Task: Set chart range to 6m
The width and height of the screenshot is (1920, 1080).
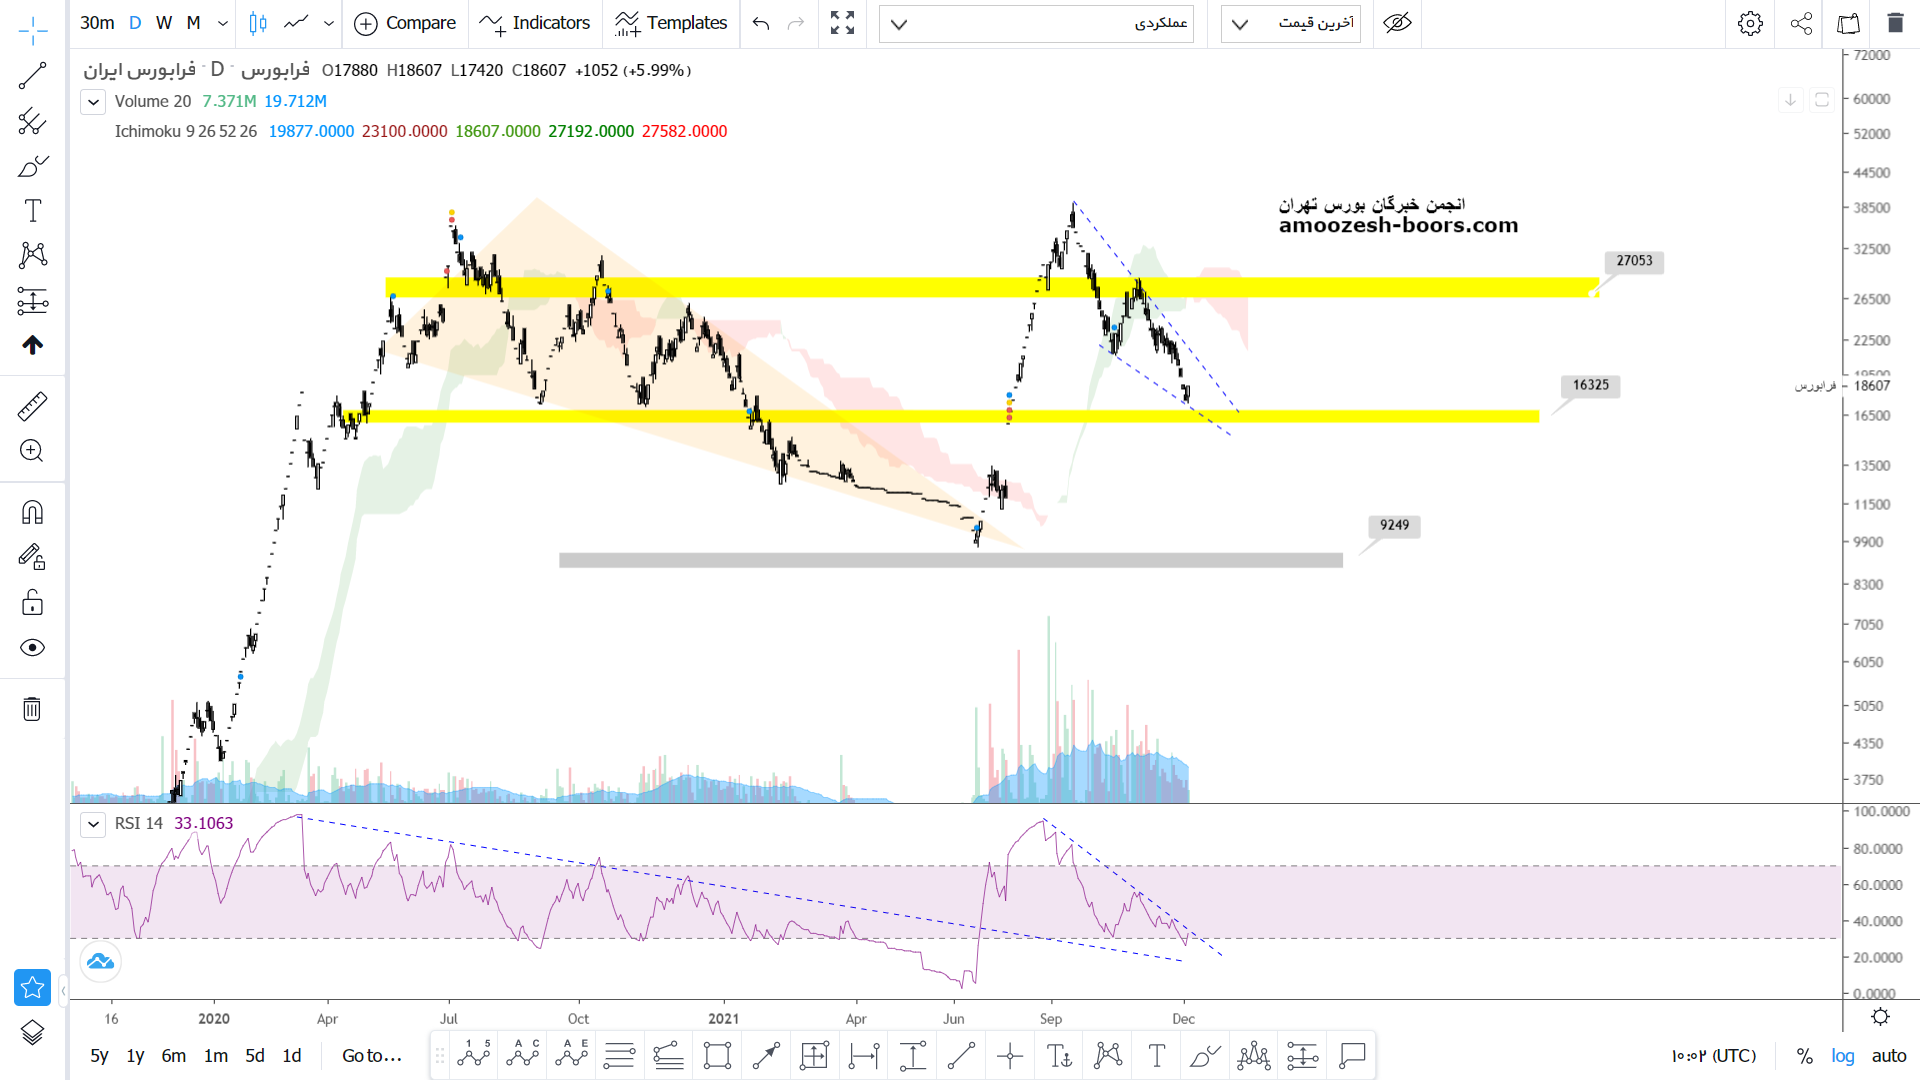Action: pos(174,1056)
